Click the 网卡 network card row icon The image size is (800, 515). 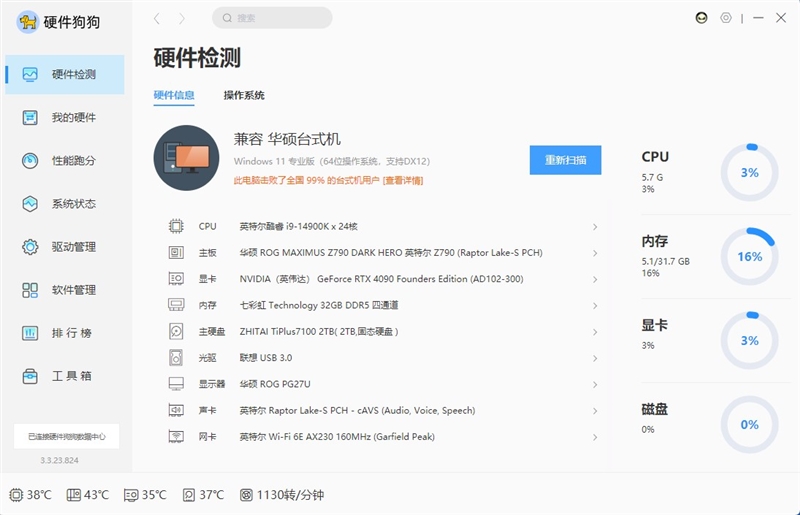[x=176, y=436]
